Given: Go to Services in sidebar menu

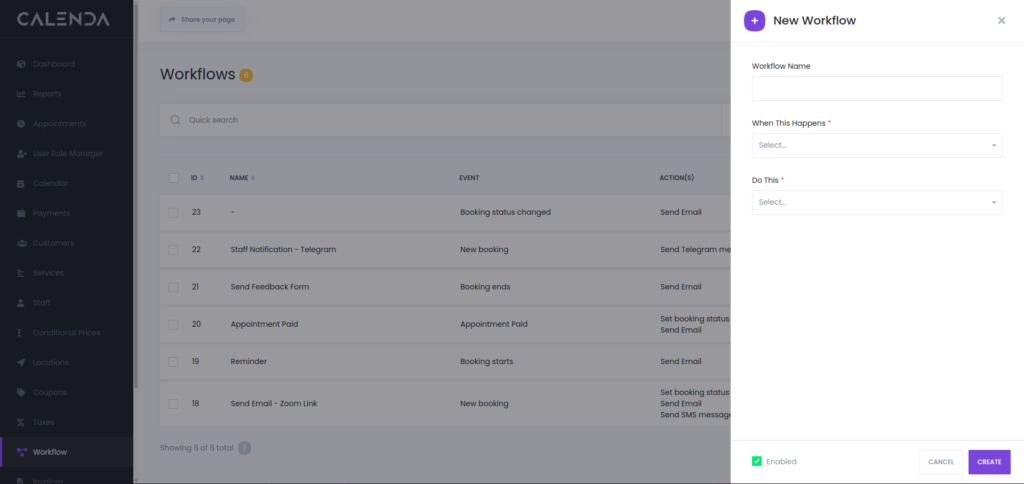Looking at the screenshot, I should (x=48, y=273).
